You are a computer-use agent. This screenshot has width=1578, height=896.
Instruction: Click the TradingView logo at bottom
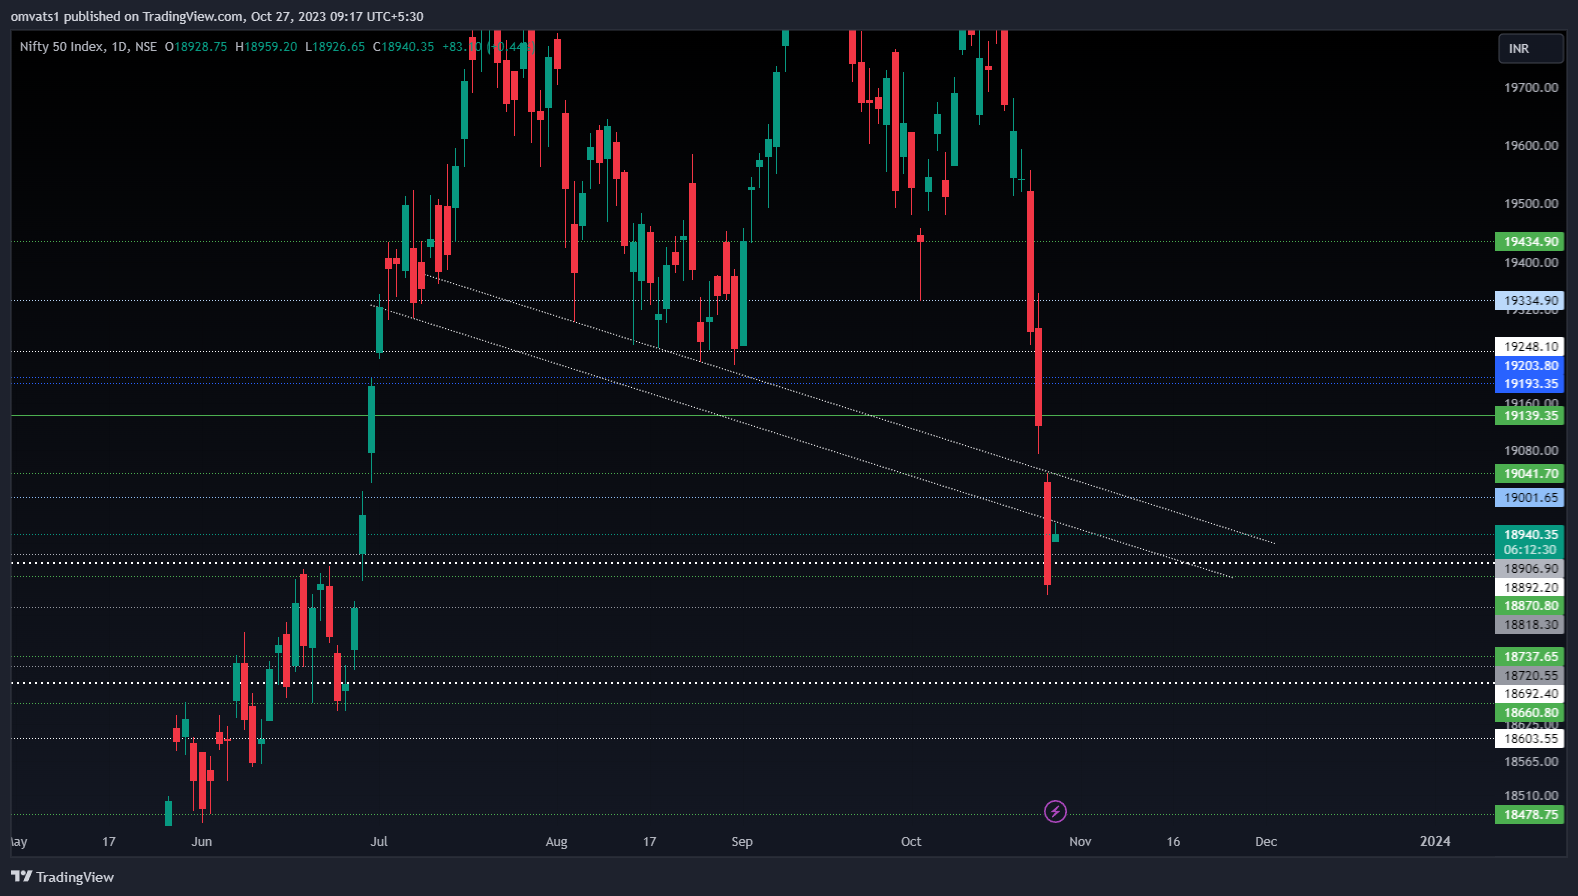(62, 877)
